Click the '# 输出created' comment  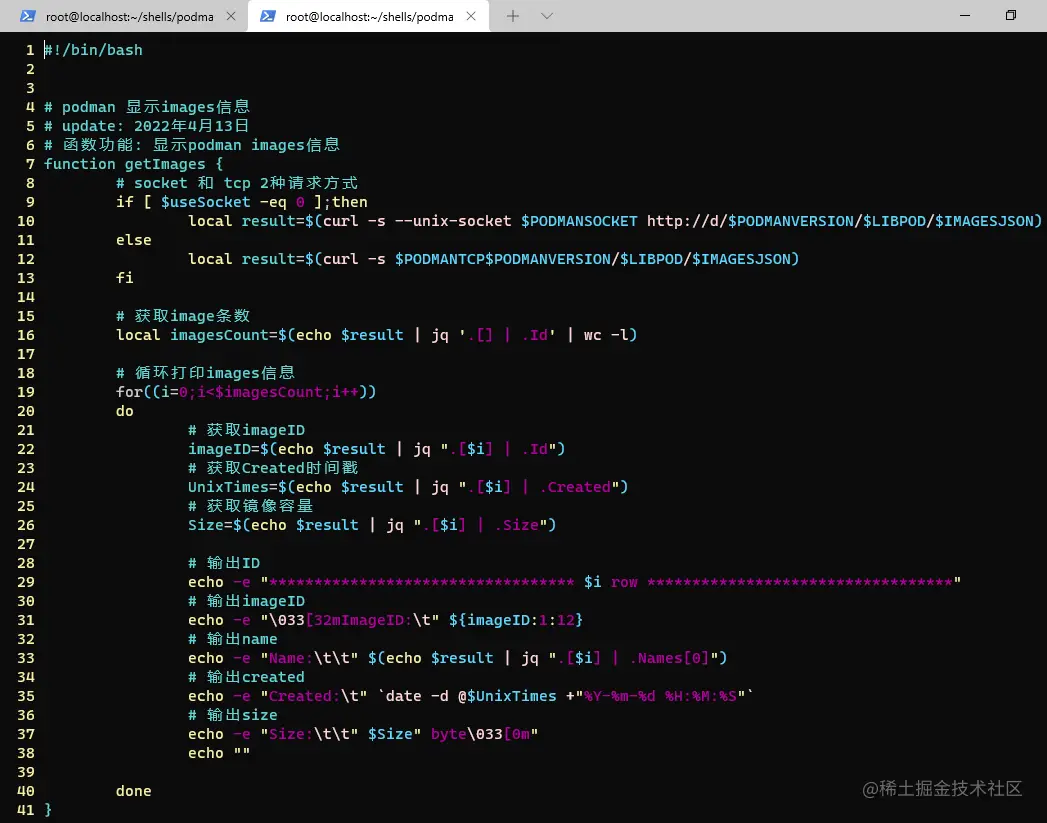coord(246,677)
